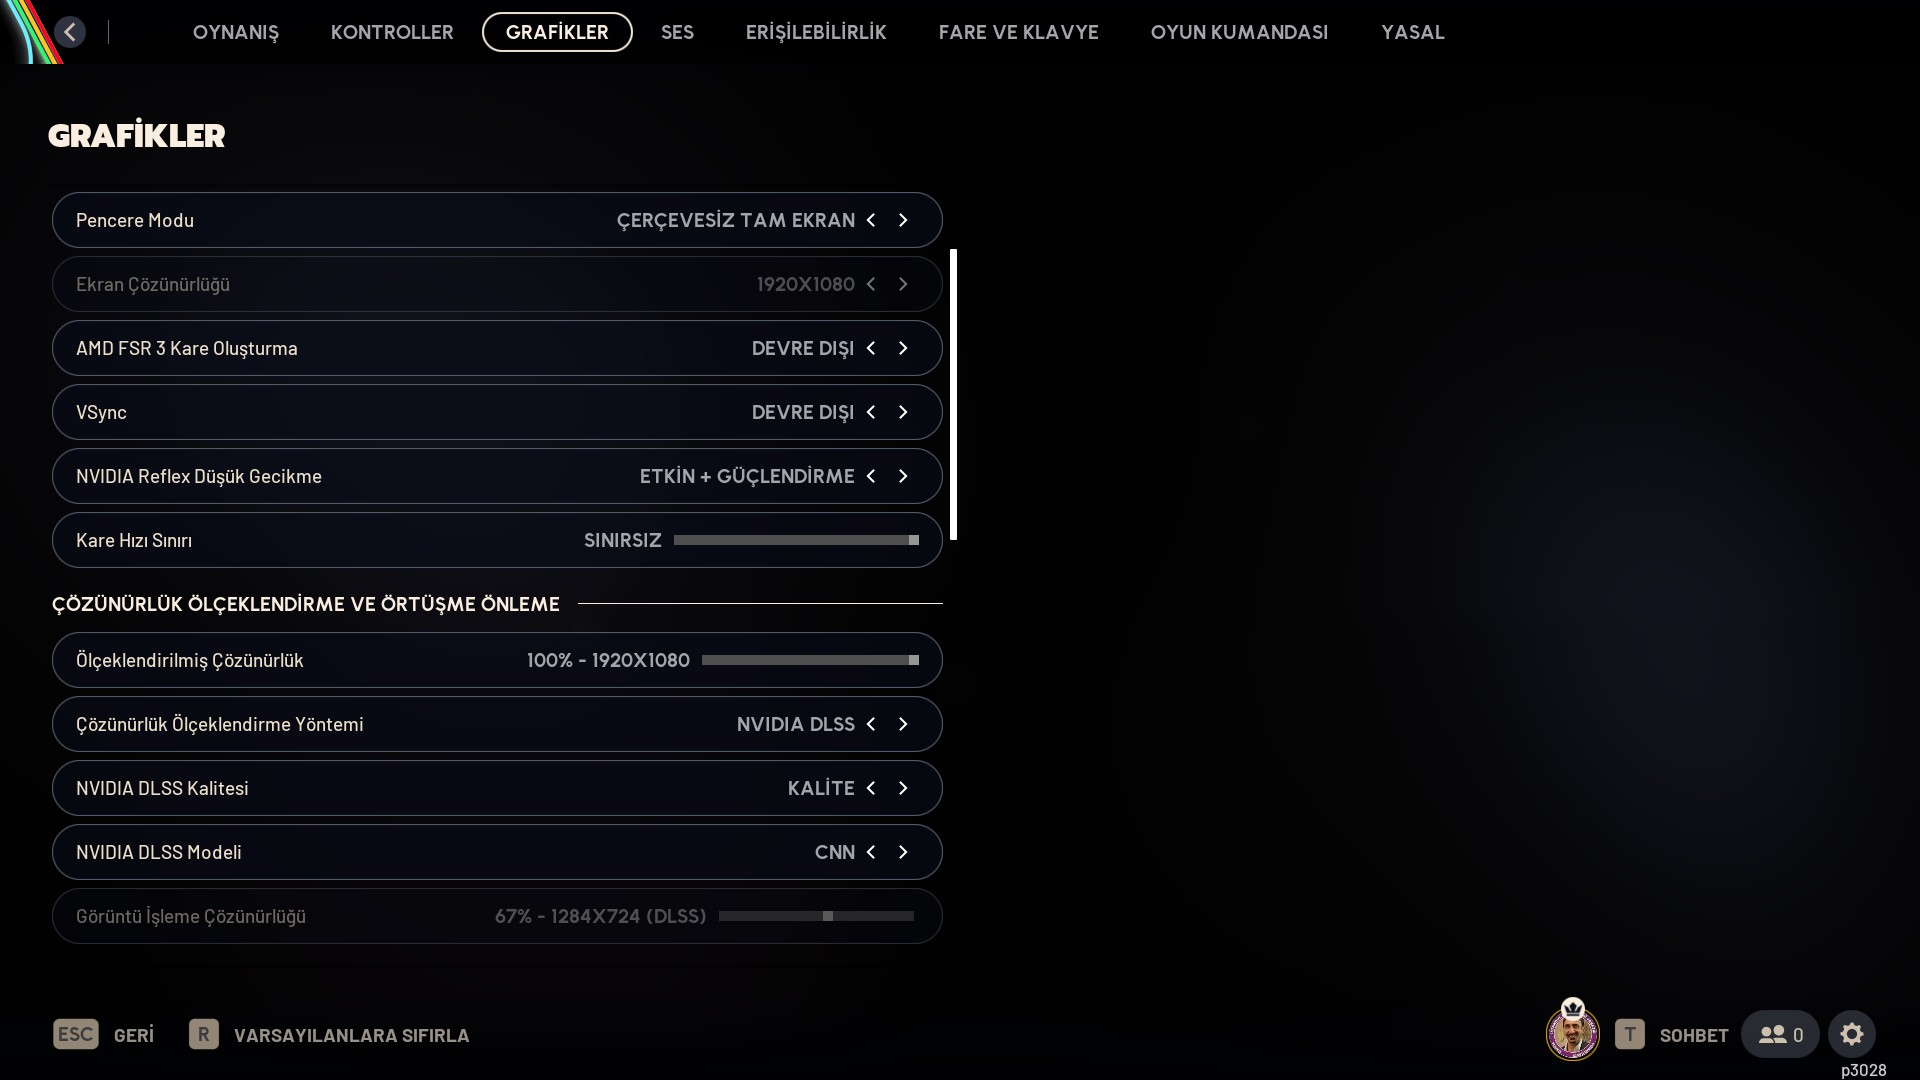Open the YASAL tab
Viewport: 1920px width, 1080px height.
pyautogui.click(x=1413, y=32)
